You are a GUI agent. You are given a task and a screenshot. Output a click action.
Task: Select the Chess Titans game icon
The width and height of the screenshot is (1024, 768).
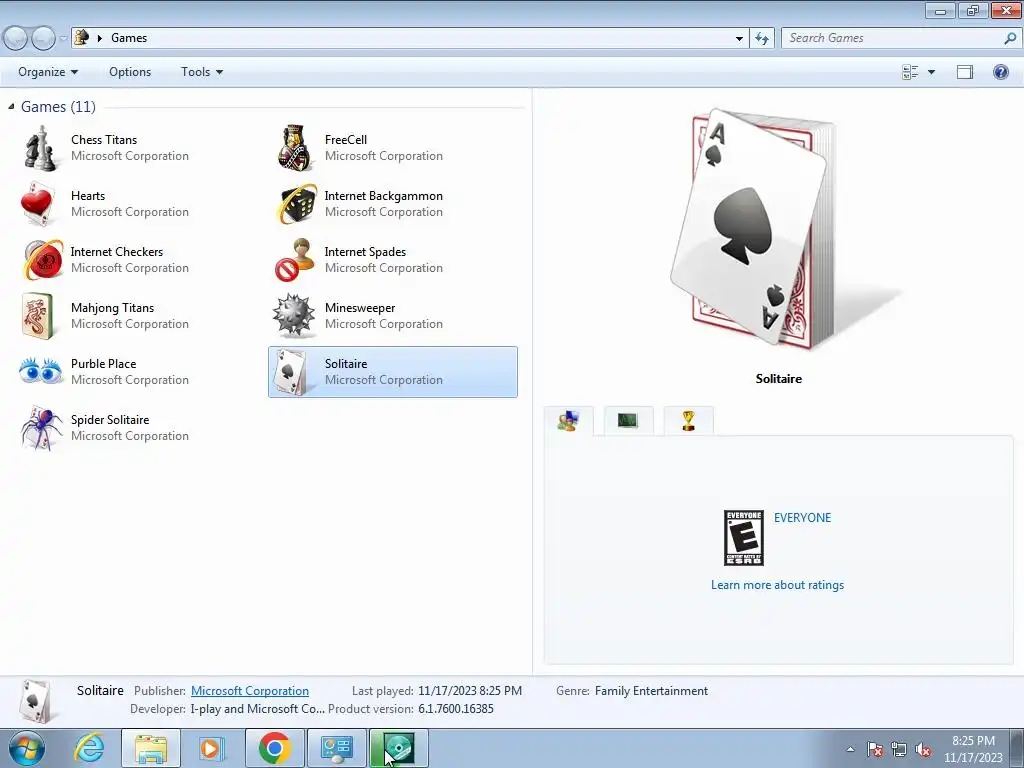40,148
